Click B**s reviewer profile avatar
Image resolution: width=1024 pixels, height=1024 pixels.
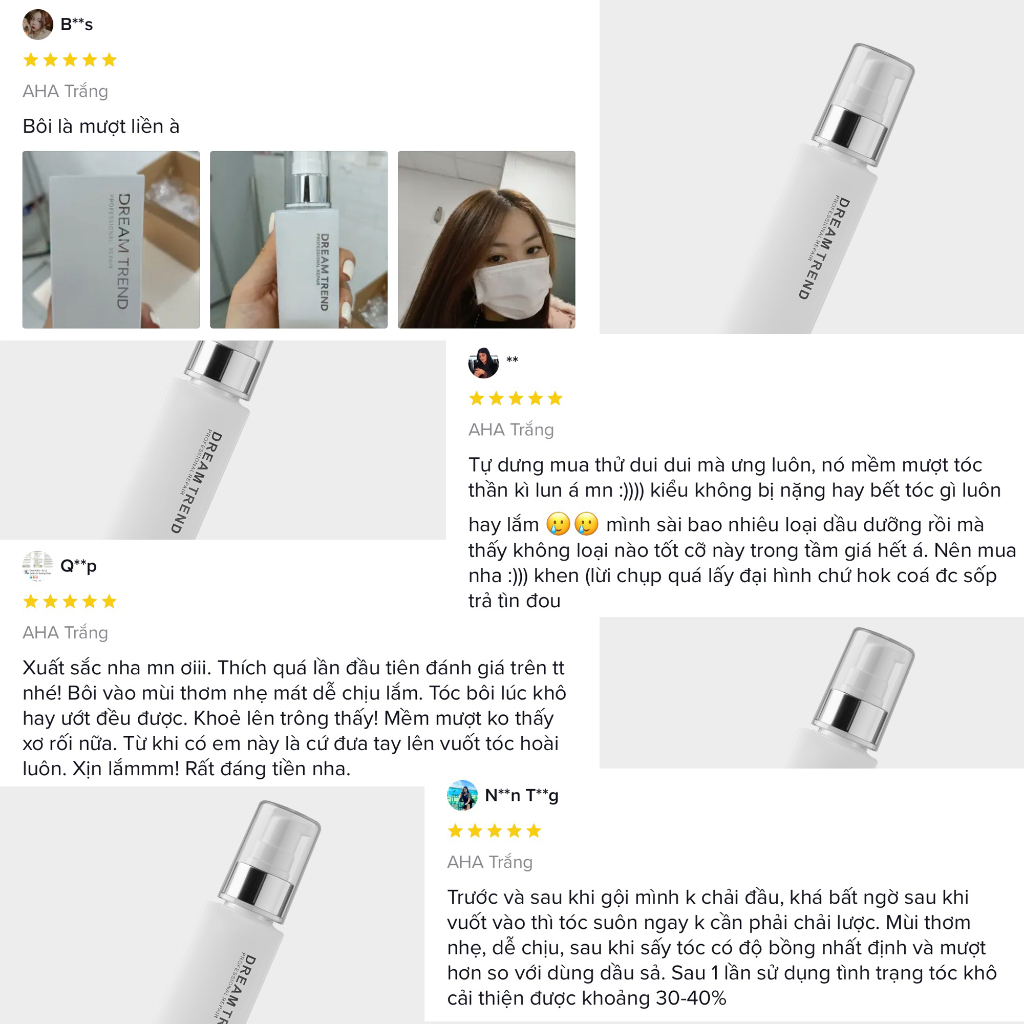(x=38, y=24)
